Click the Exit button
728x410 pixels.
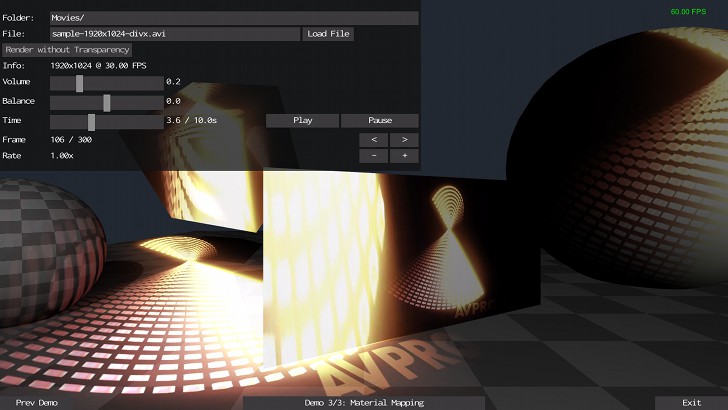coord(691,403)
